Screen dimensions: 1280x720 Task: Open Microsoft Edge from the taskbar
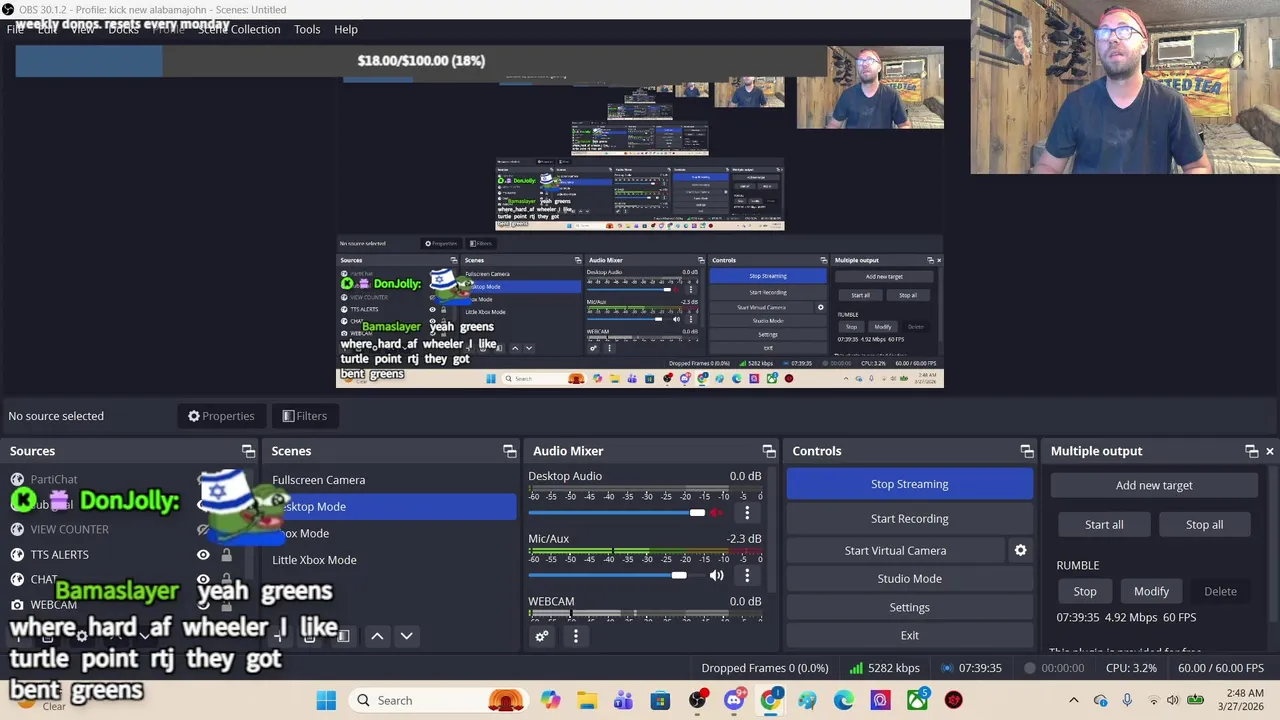tap(844, 700)
